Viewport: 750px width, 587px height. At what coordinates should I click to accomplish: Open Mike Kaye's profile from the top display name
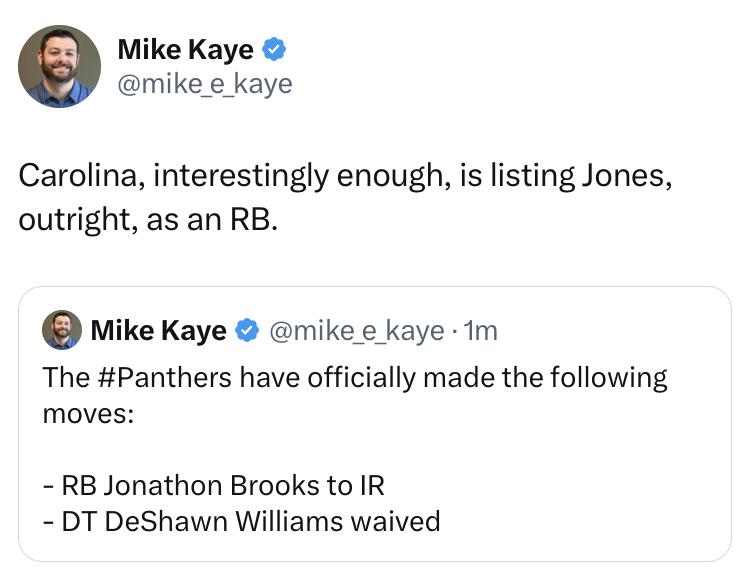pyautogui.click(x=185, y=48)
